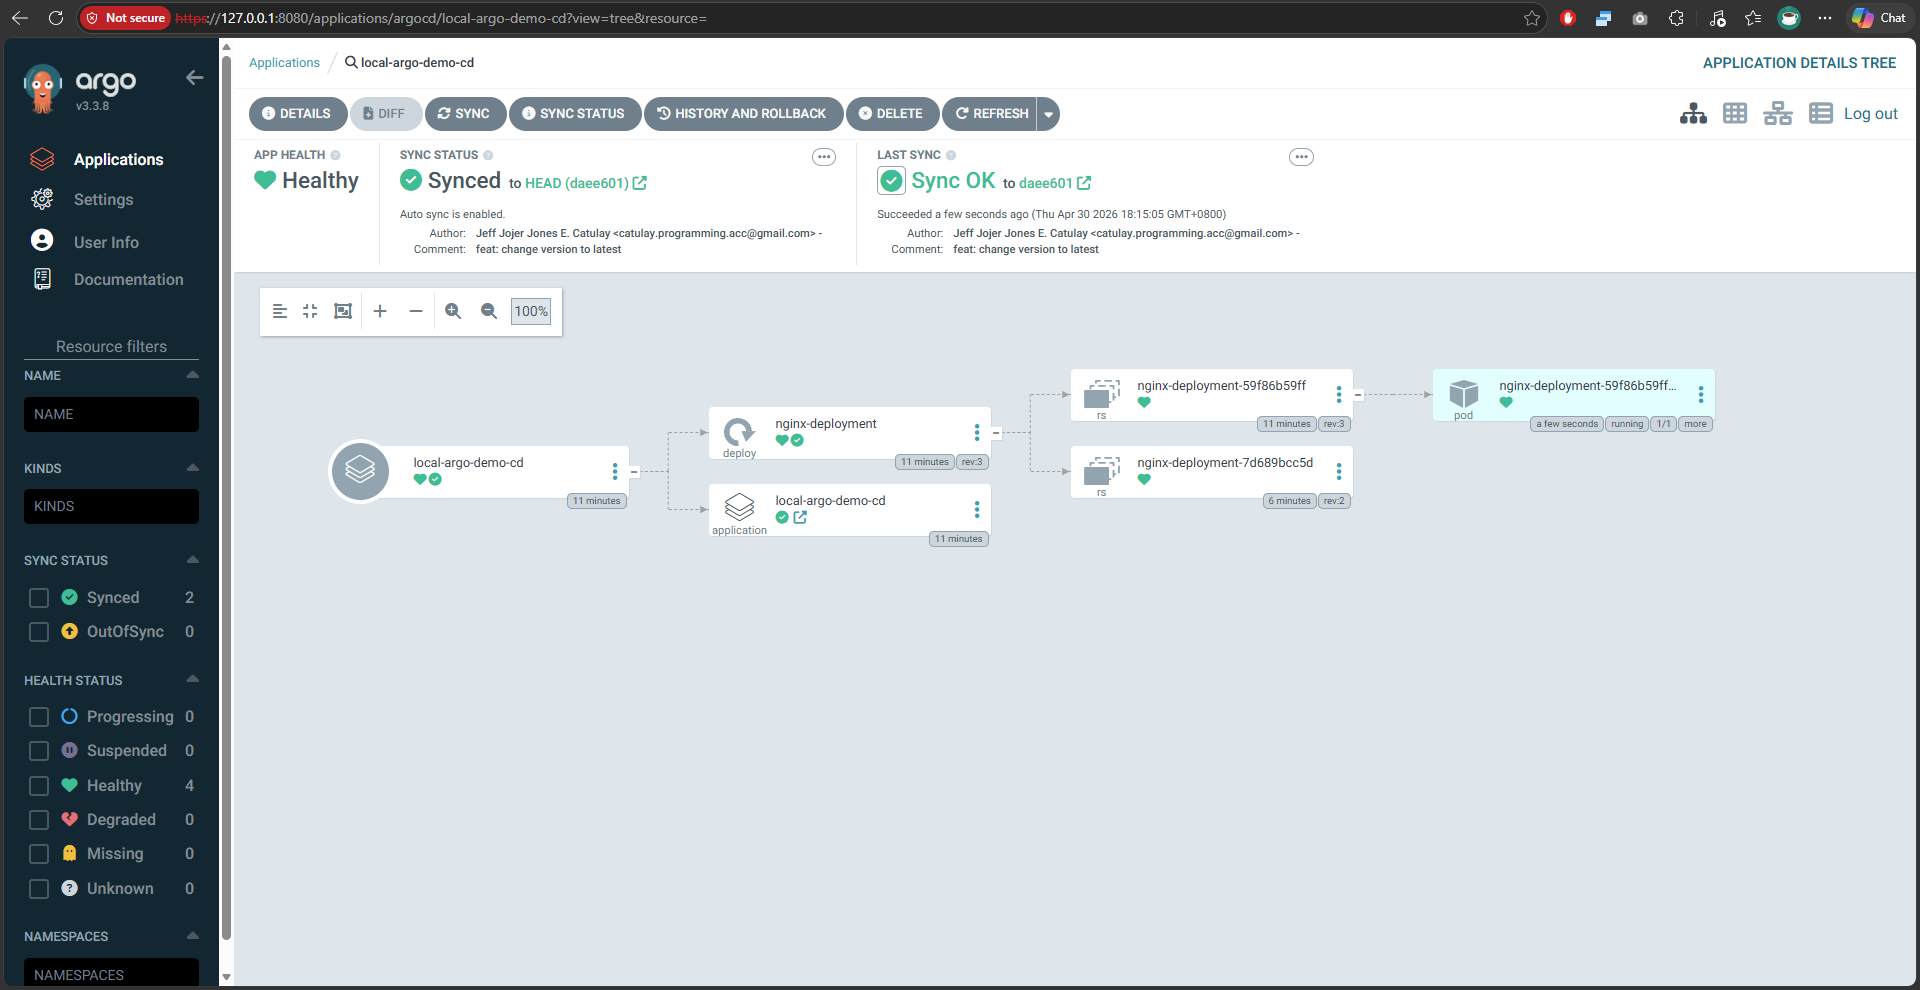This screenshot has width=1920, height=990.
Task: Select the nginx-deployment deploy node
Action: coord(850,433)
